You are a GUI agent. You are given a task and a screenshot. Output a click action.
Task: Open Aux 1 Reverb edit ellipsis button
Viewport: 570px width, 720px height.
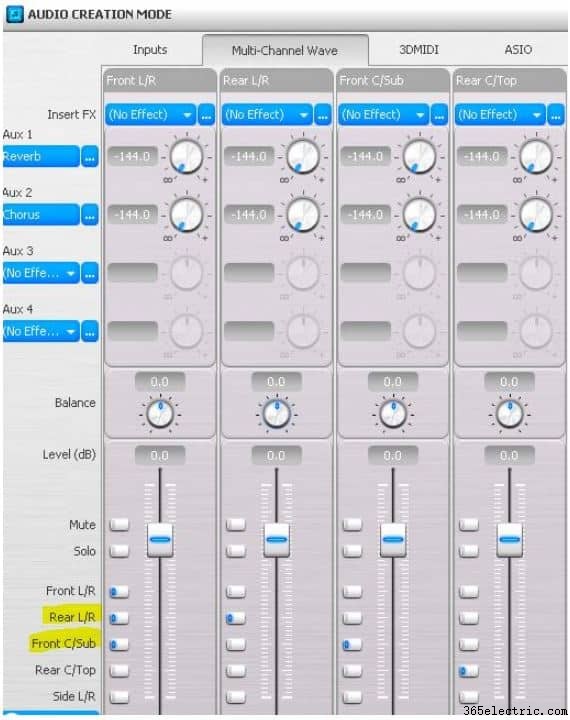click(90, 157)
